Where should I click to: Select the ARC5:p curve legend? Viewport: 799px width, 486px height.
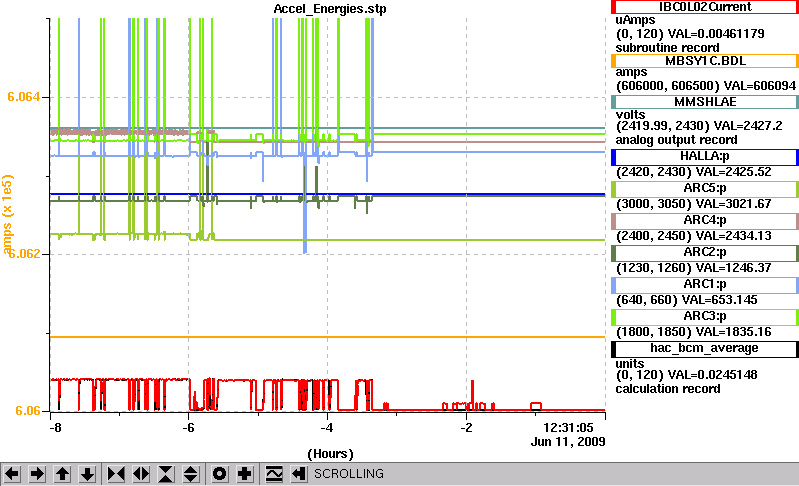tap(705, 189)
